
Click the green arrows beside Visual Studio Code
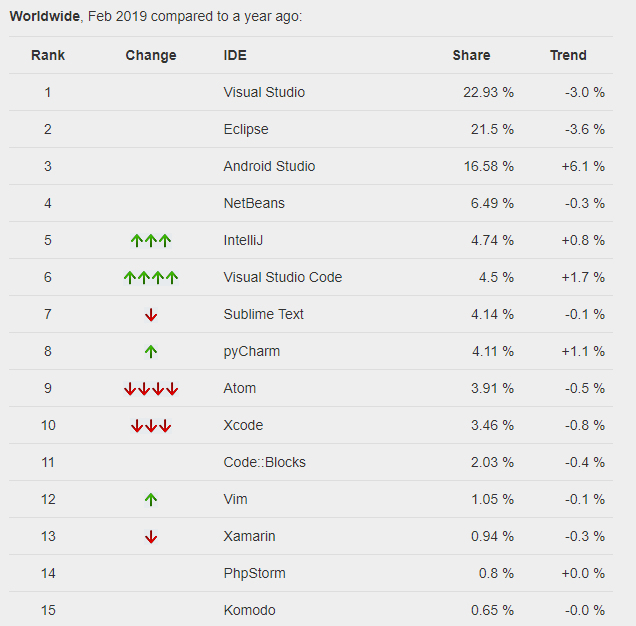point(151,277)
